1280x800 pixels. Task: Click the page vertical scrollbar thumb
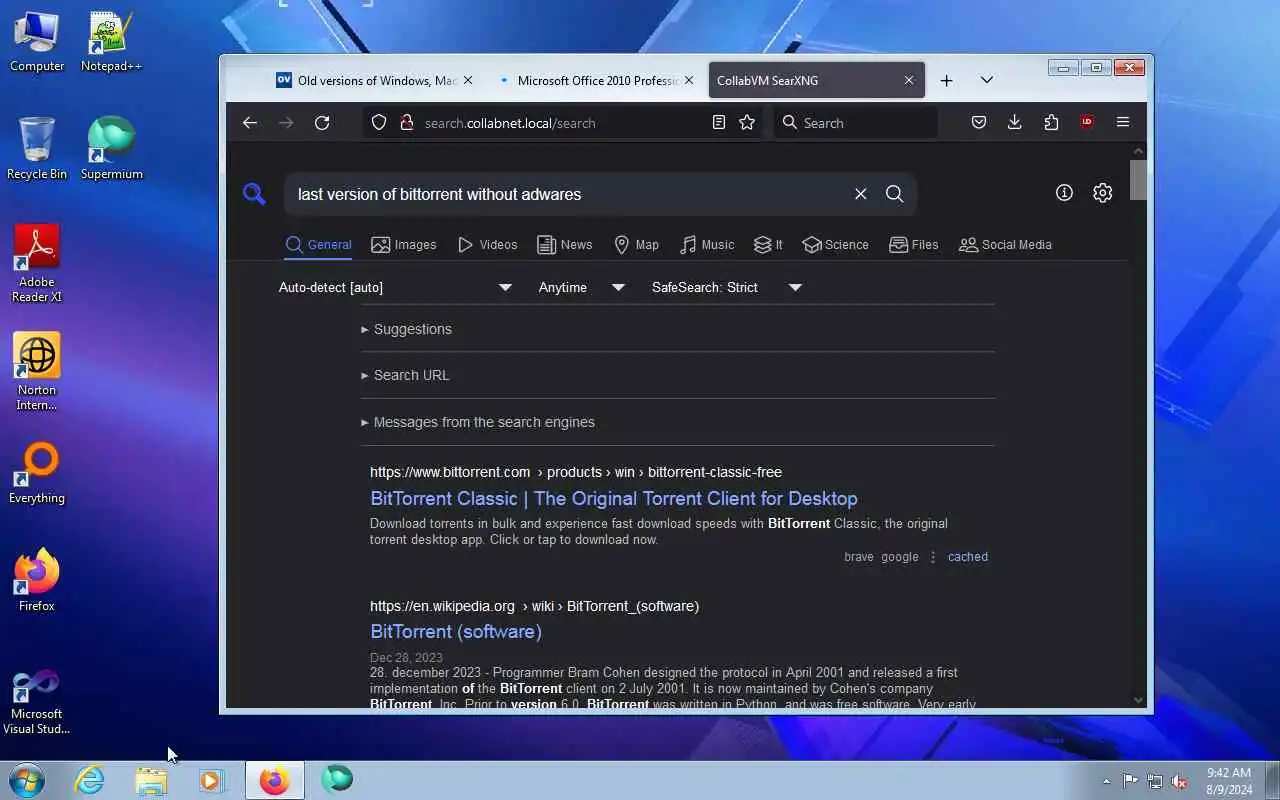[x=1138, y=180]
